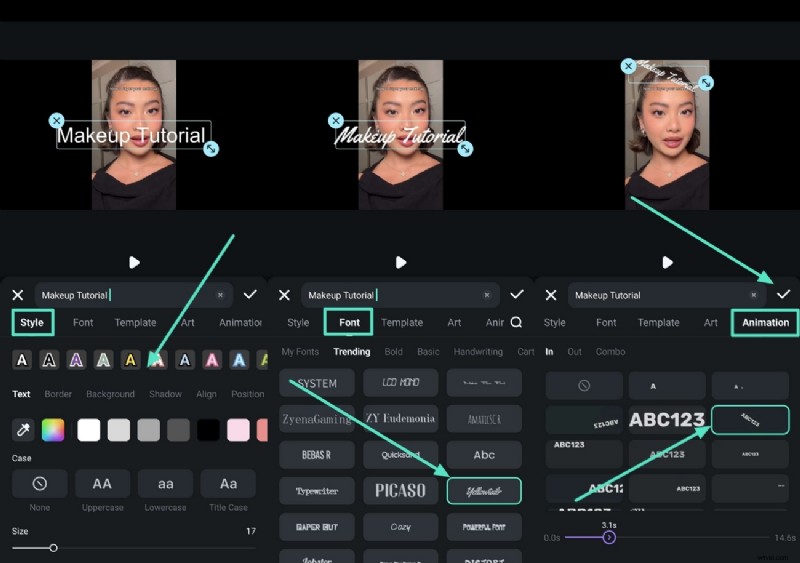Switch to the Combo animation tab

click(610, 352)
